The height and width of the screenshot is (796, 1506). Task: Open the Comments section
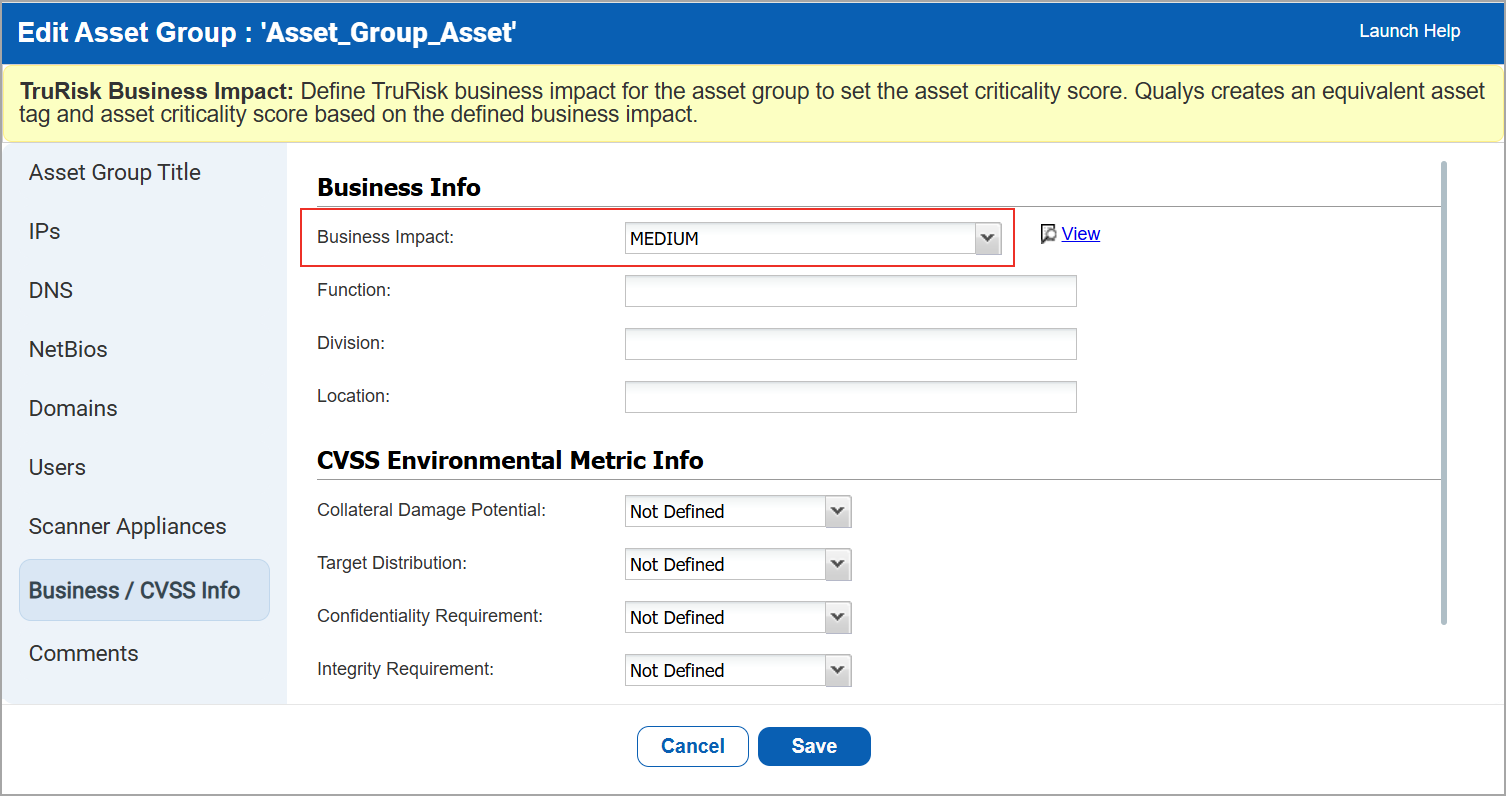pyautogui.click(x=84, y=653)
